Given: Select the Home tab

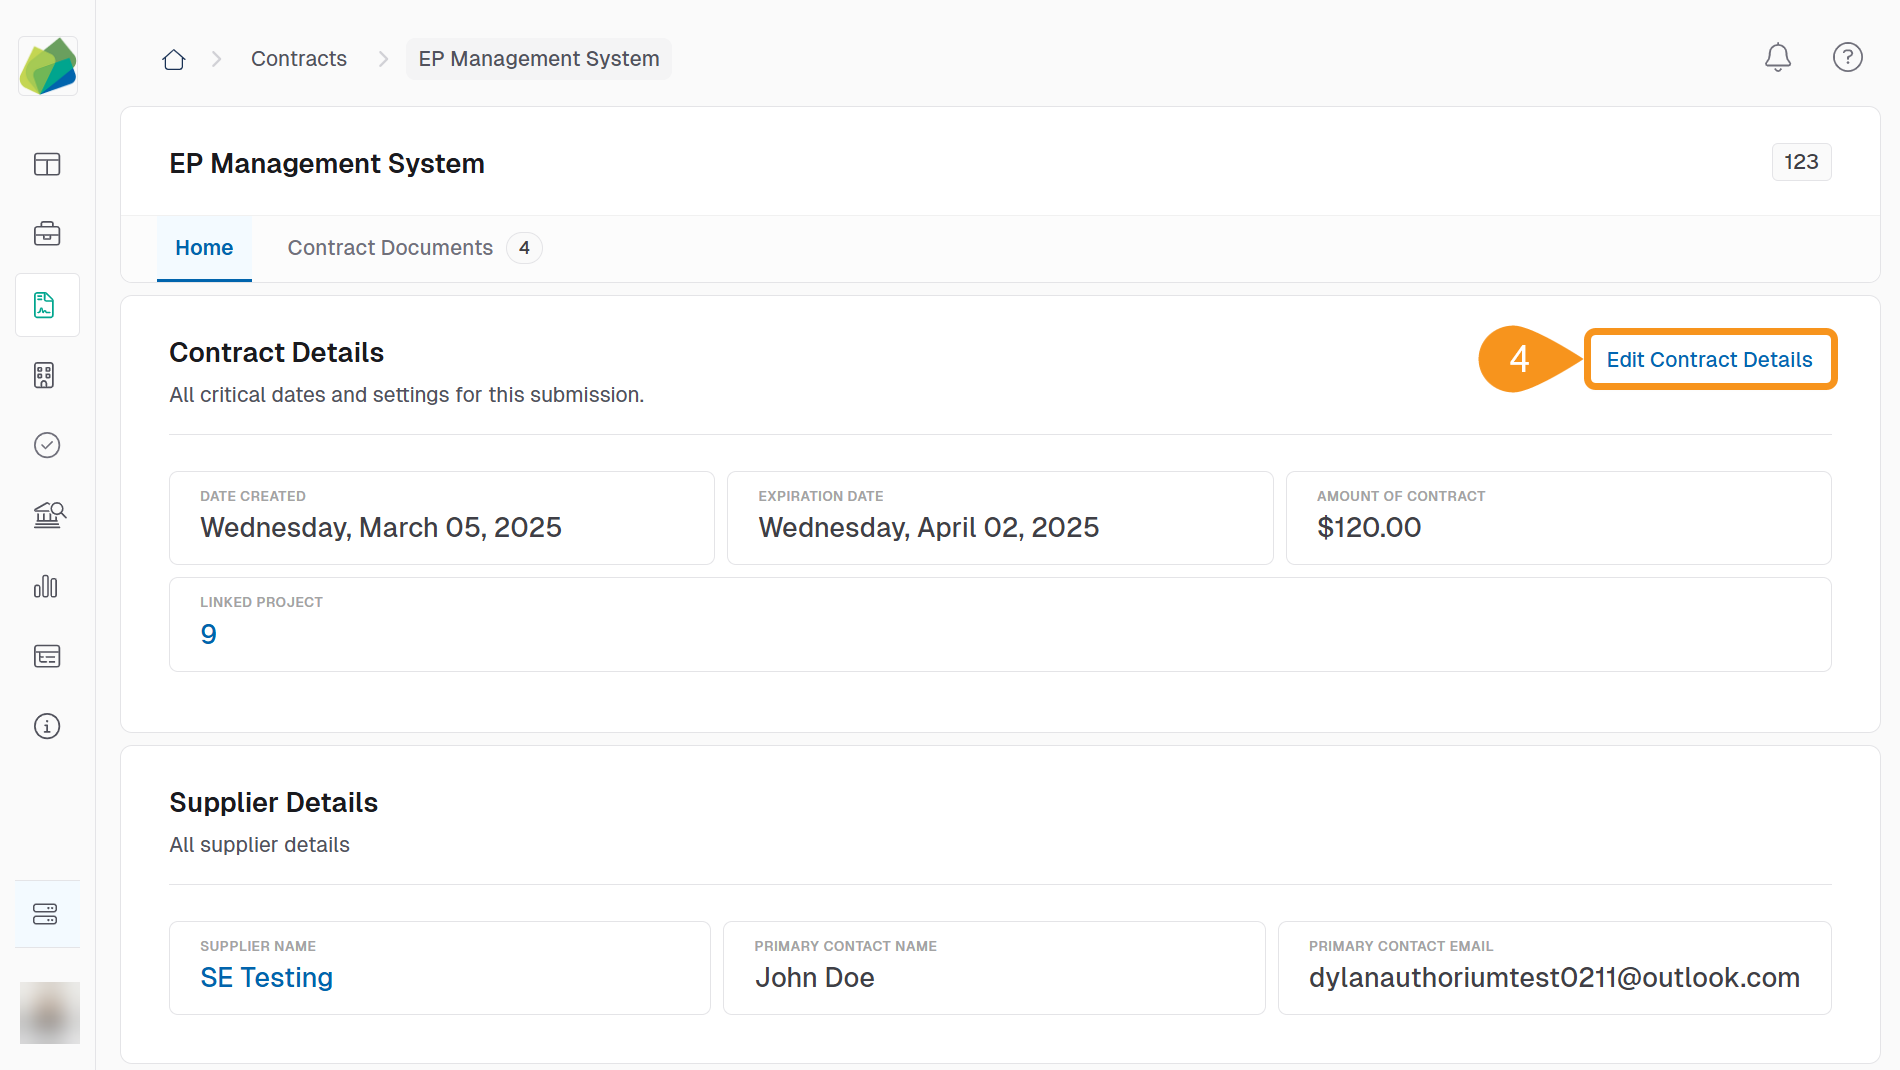Looking at the screenshot, I should tap(204, 248).
